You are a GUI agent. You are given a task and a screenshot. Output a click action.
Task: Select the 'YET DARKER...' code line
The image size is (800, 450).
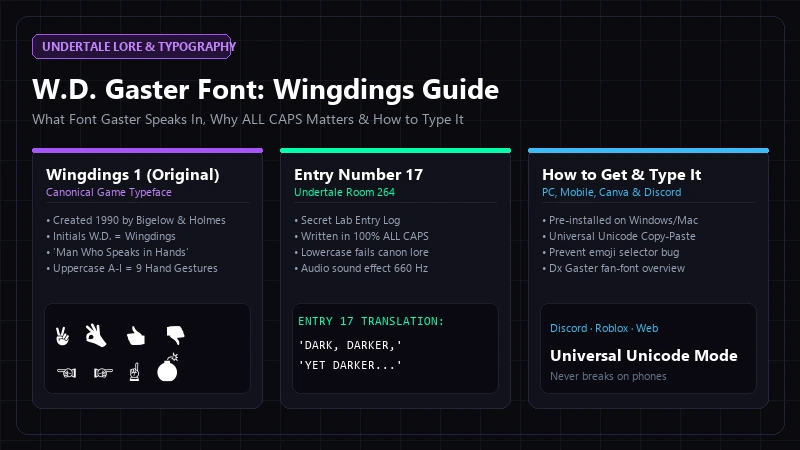(350, 365)
